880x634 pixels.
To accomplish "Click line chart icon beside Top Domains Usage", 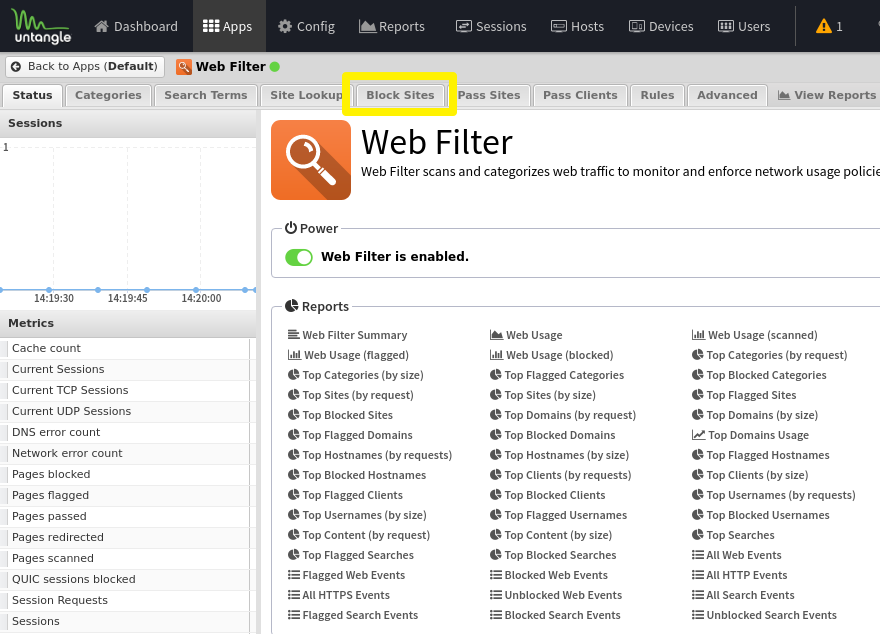I will tap(698, 435).
